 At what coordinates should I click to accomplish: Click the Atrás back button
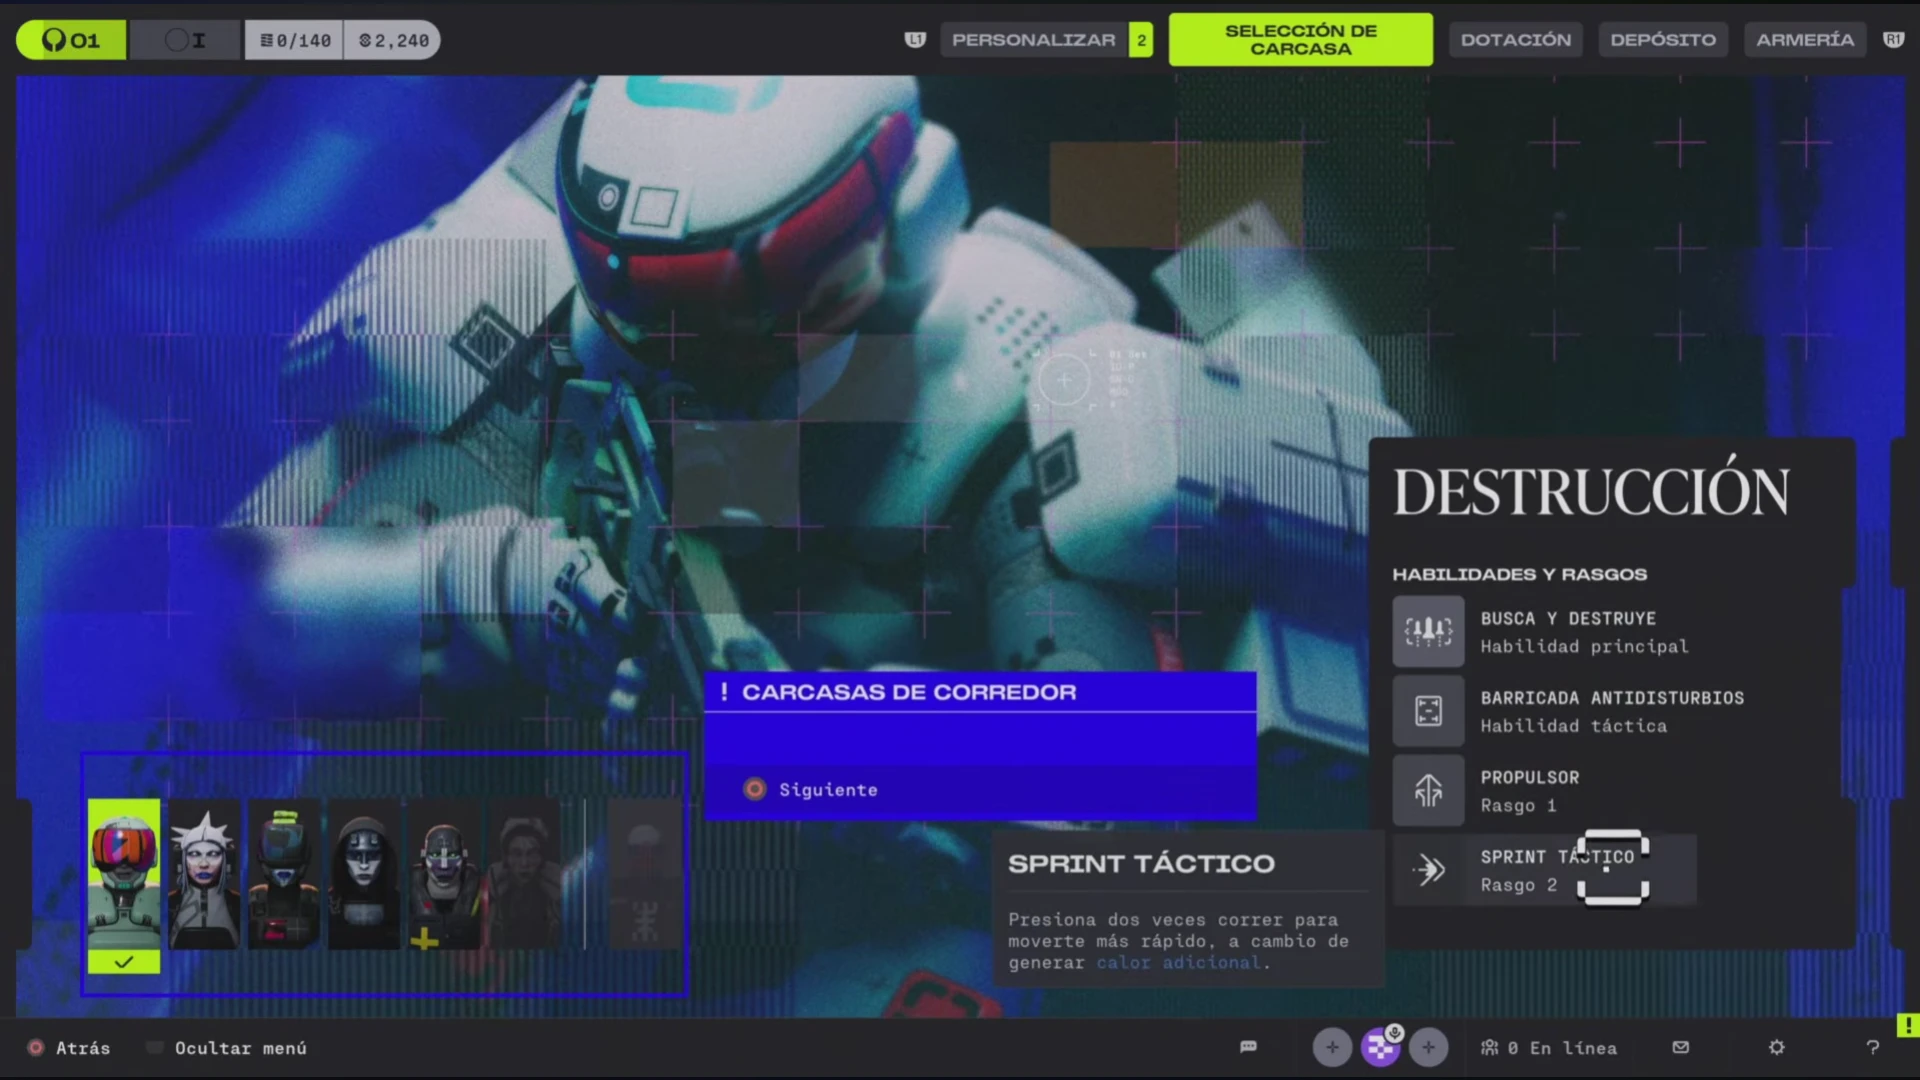[x=70, y=1048]
